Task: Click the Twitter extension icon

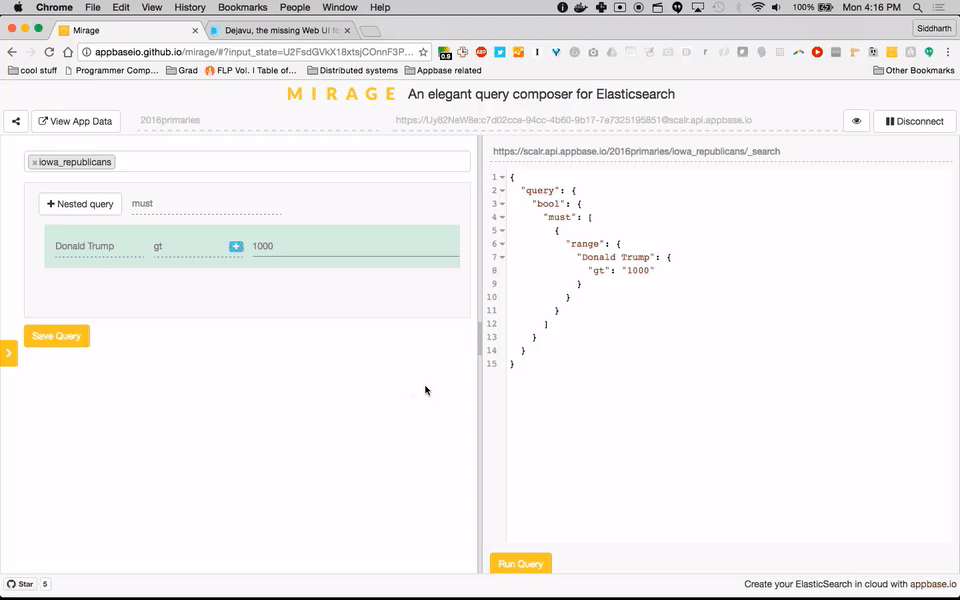Action: point(500,52)
